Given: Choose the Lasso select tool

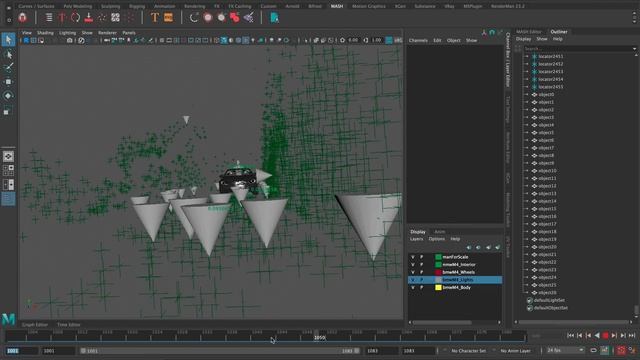Looking at the screenshot, I should (x=8, y=54).
